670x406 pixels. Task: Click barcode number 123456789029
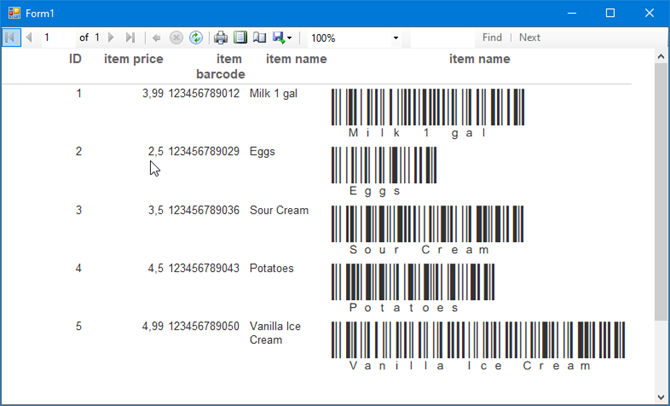pyautogui.click(x=204, y=152)
